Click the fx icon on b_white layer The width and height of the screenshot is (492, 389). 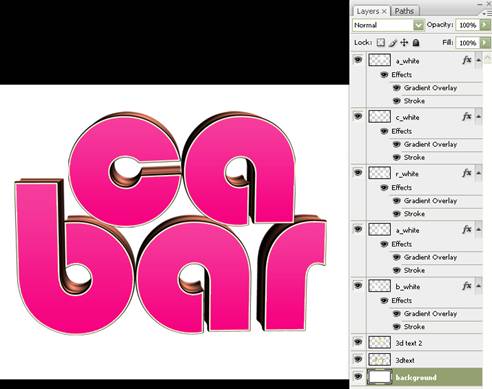click(467, 286)
